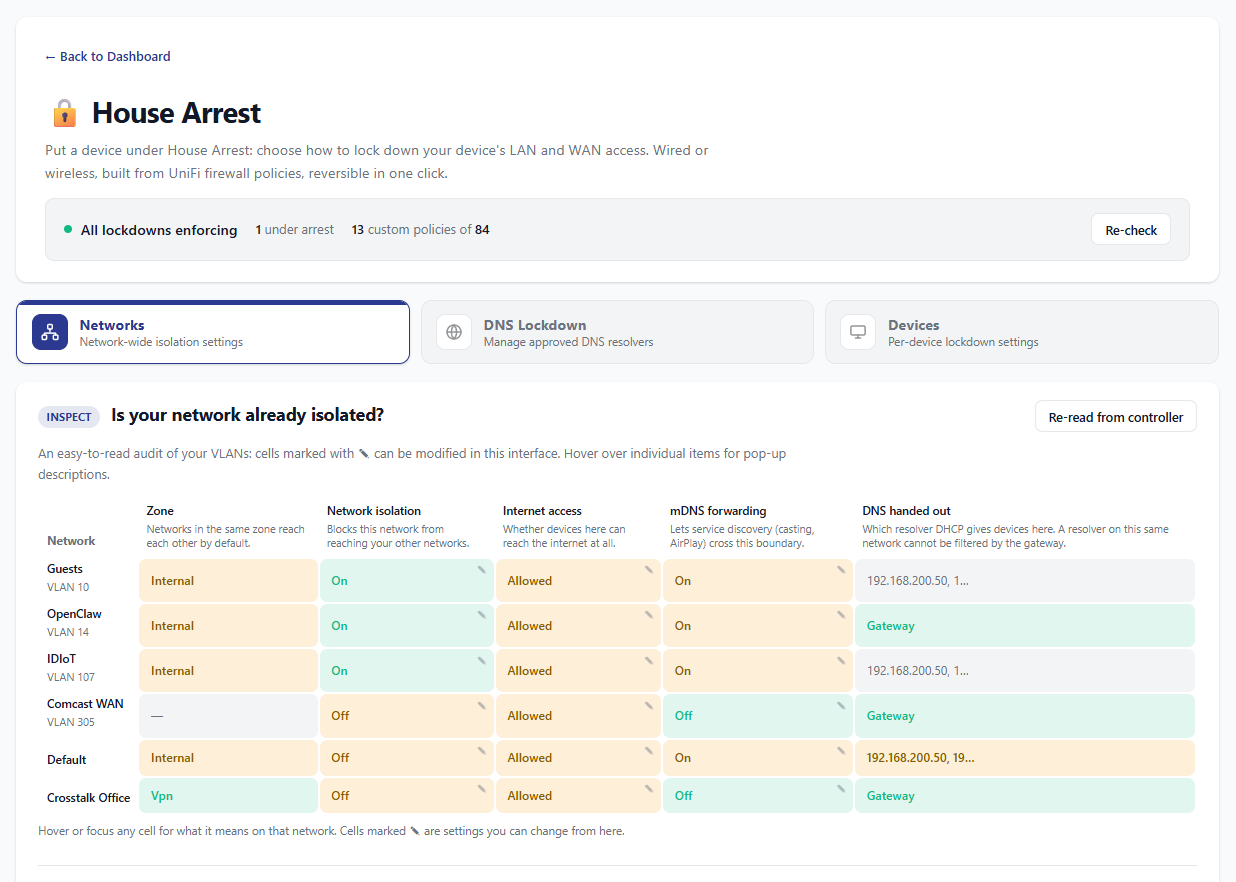
Task: Toggle Crosstalk Office Network isolation Off cell
Action: coord(406,796)
